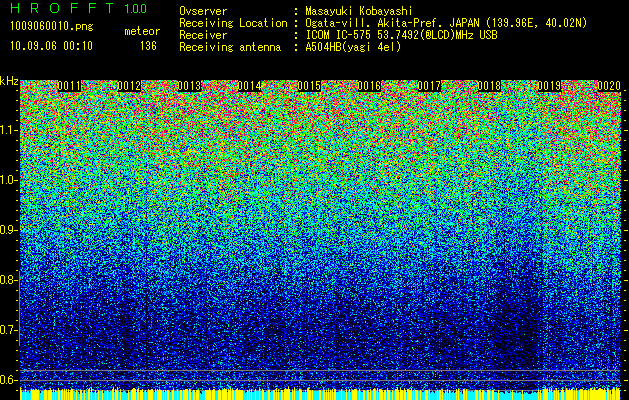Screen dimensions: 629x400
Task: Click the 0011 time marker
Action: (69, 86)
